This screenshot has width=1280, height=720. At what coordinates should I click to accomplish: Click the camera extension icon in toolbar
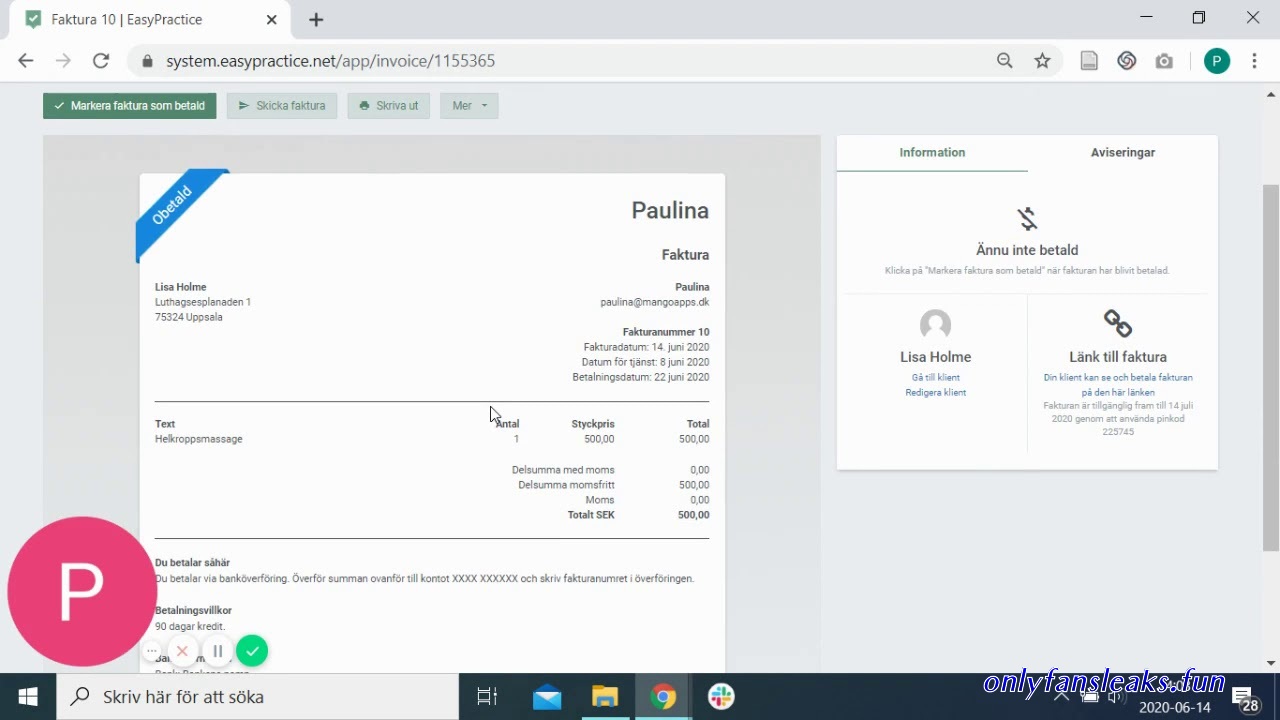[x=1164, y=61]
